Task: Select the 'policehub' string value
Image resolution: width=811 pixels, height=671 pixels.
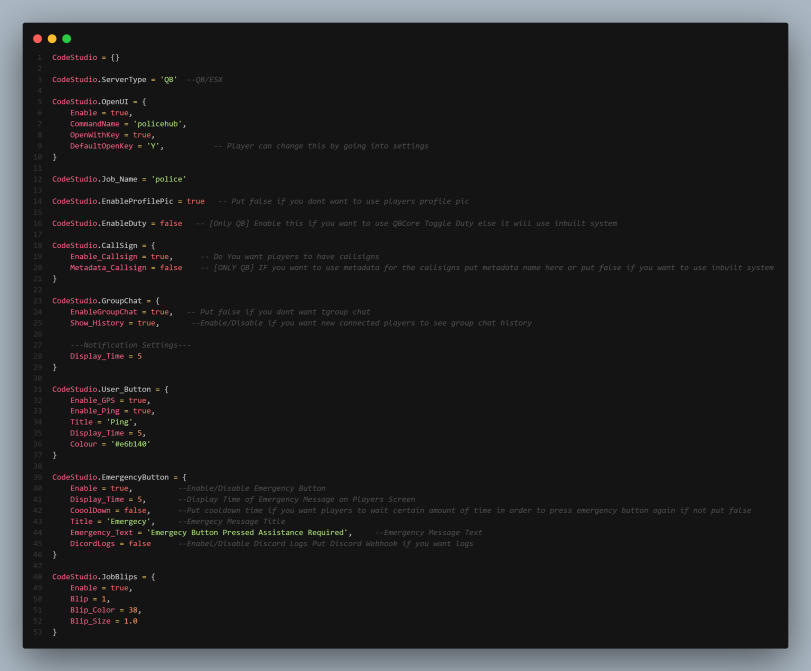Action: 158,124
